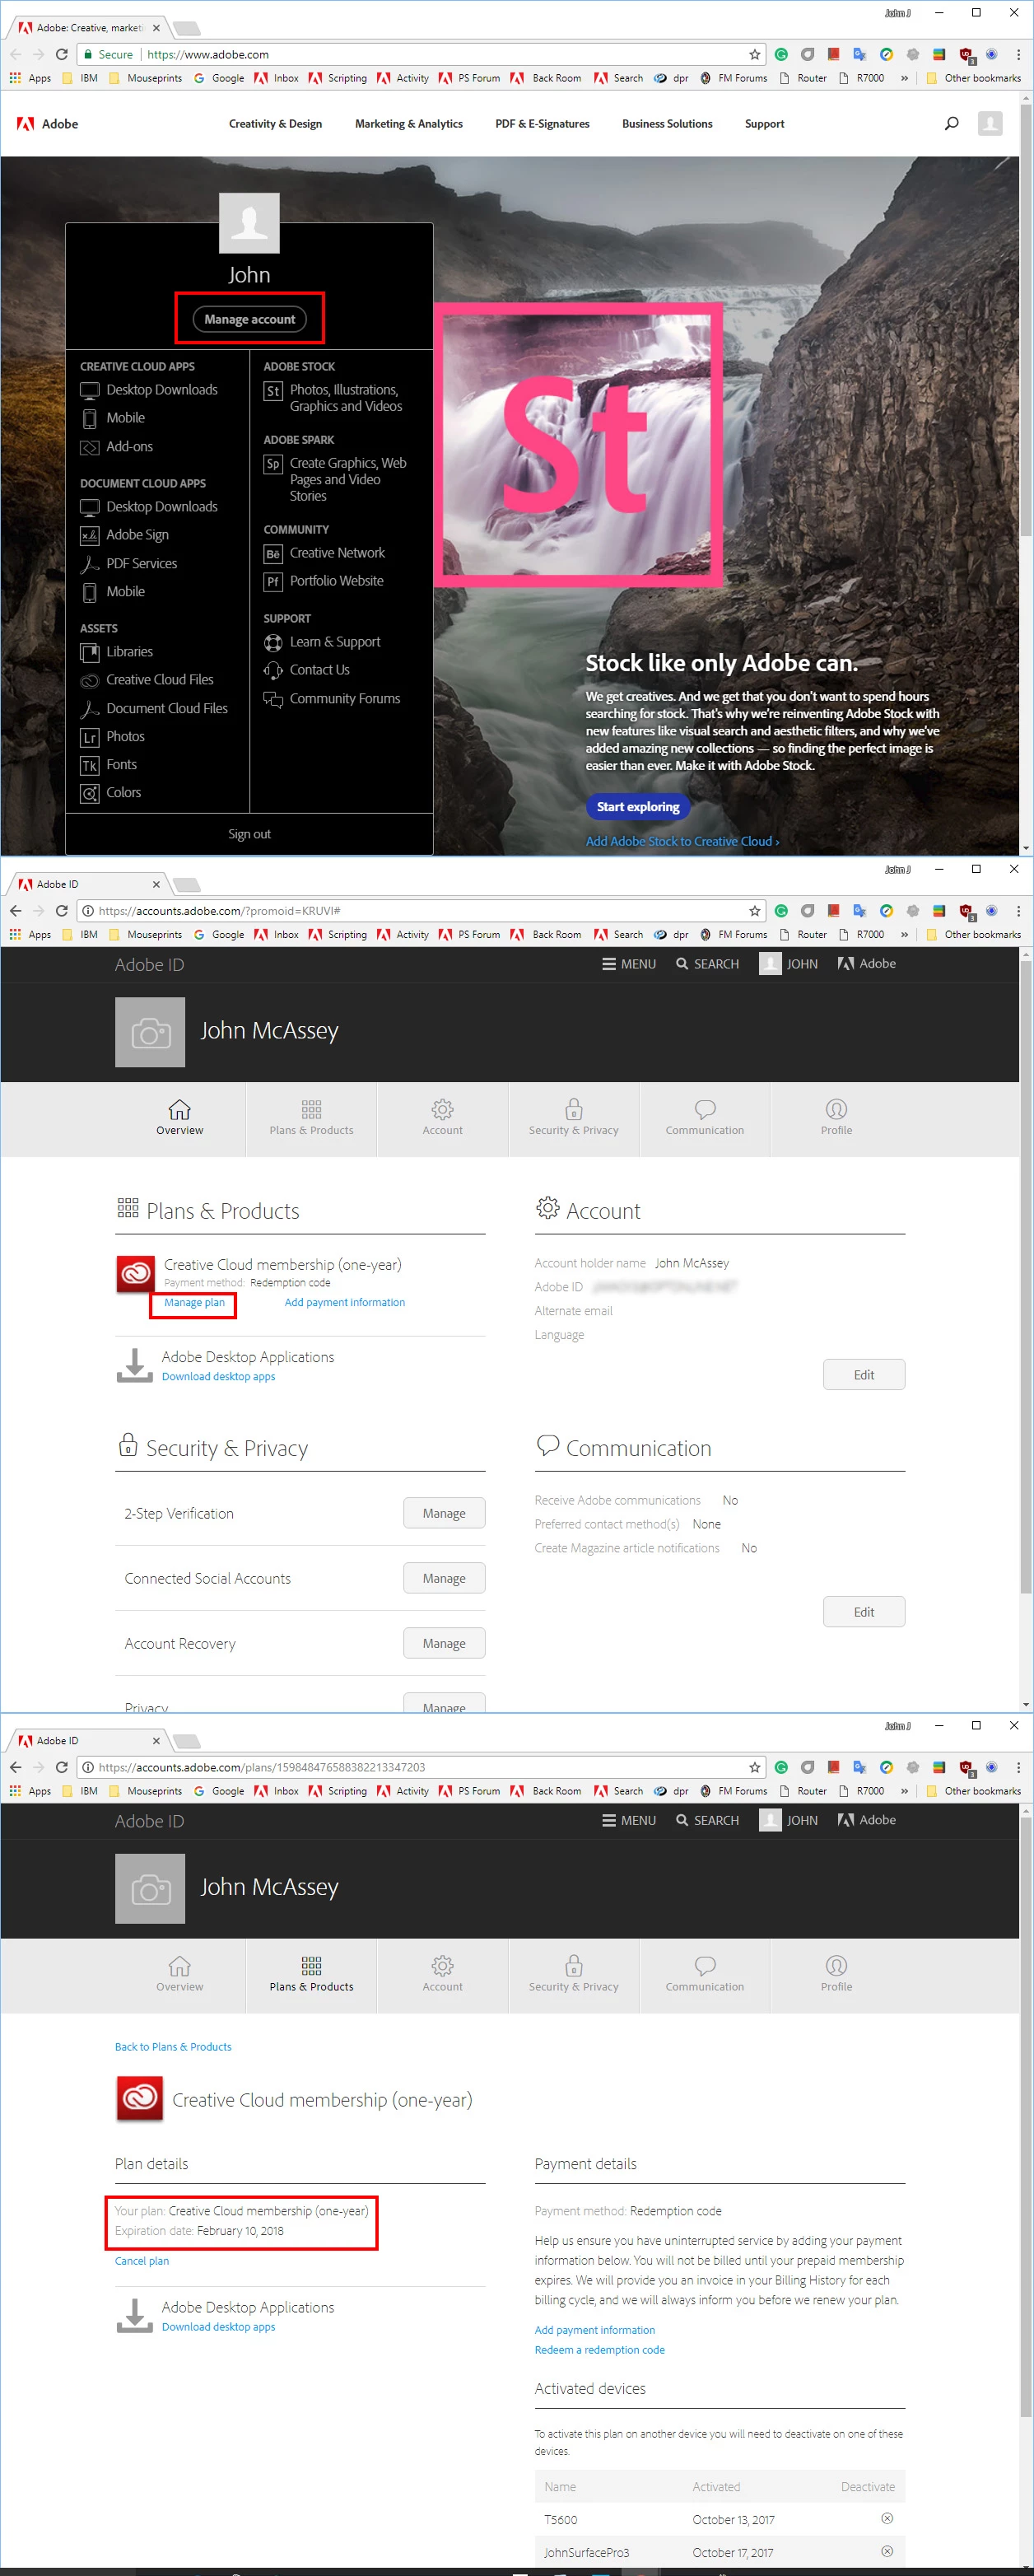Click Add Adobe Stock to Creative Cloud link
This screenshot has width=1034, height=2576.
click(682, 841)
